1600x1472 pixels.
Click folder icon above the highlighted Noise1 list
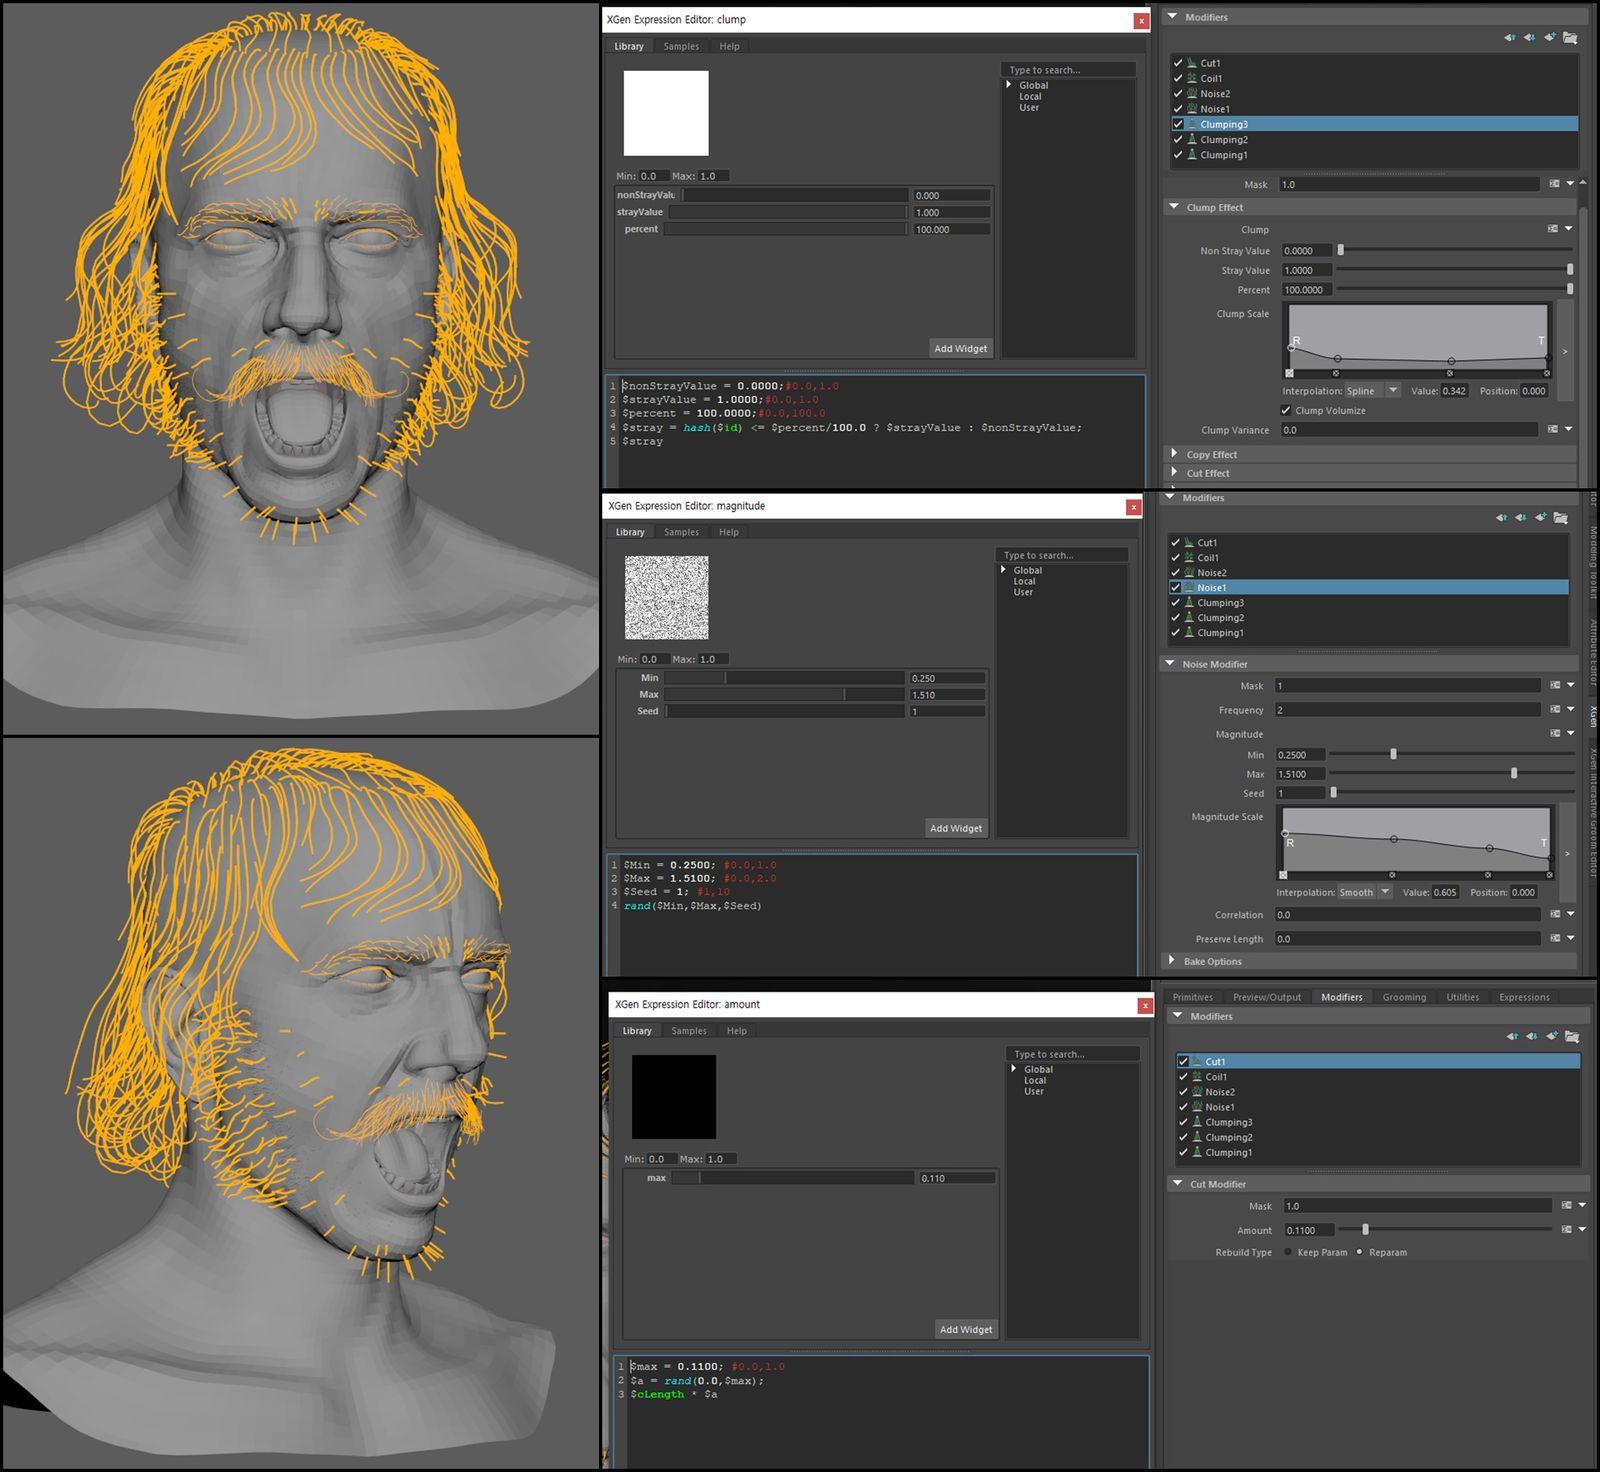pos(1561,518)
